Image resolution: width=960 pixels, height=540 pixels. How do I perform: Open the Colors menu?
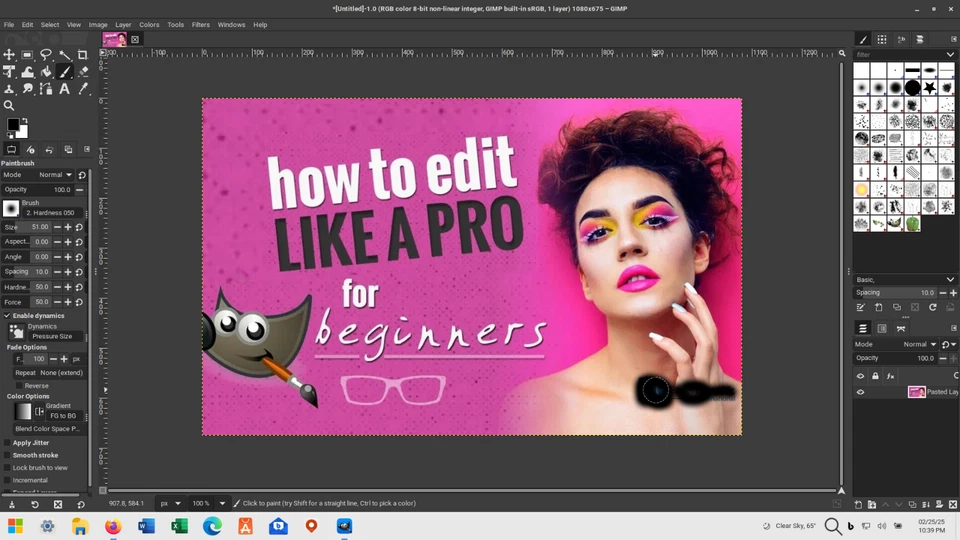[149, 24]
